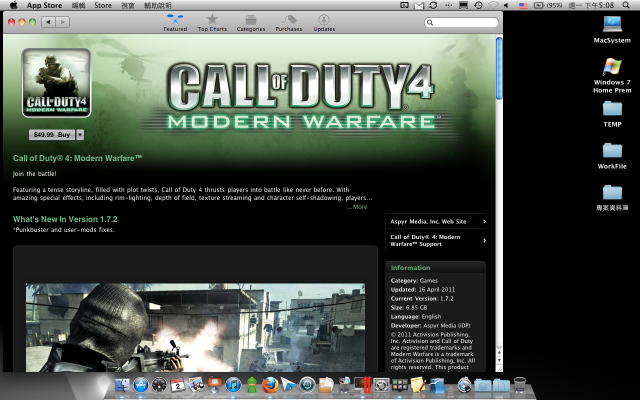The height and width of the screenshot is (400, 640).
Task: Open the US flag input source menu
Action: click(523, 5)
